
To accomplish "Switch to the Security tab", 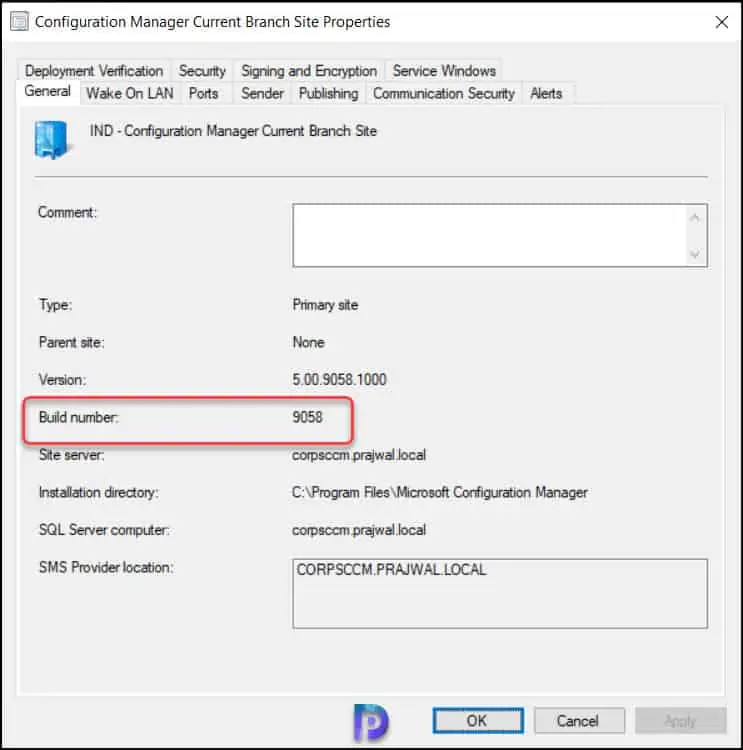I will (x=202, y=71).
